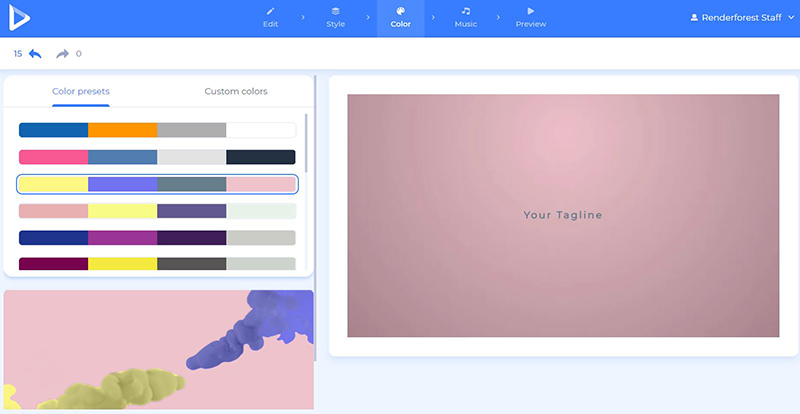
Task: Select the maroon-yellow-dark gray preset
Action: point(157,264)
